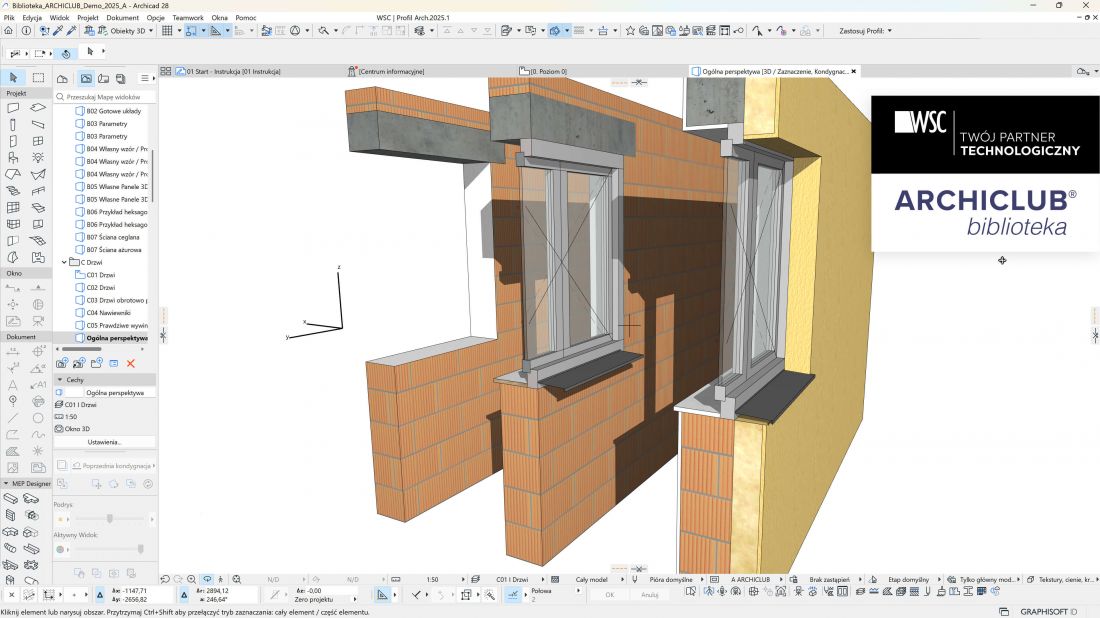Activate the Line tool in Dokument section
The image size is (1100, 618).
tap(13, 418)
